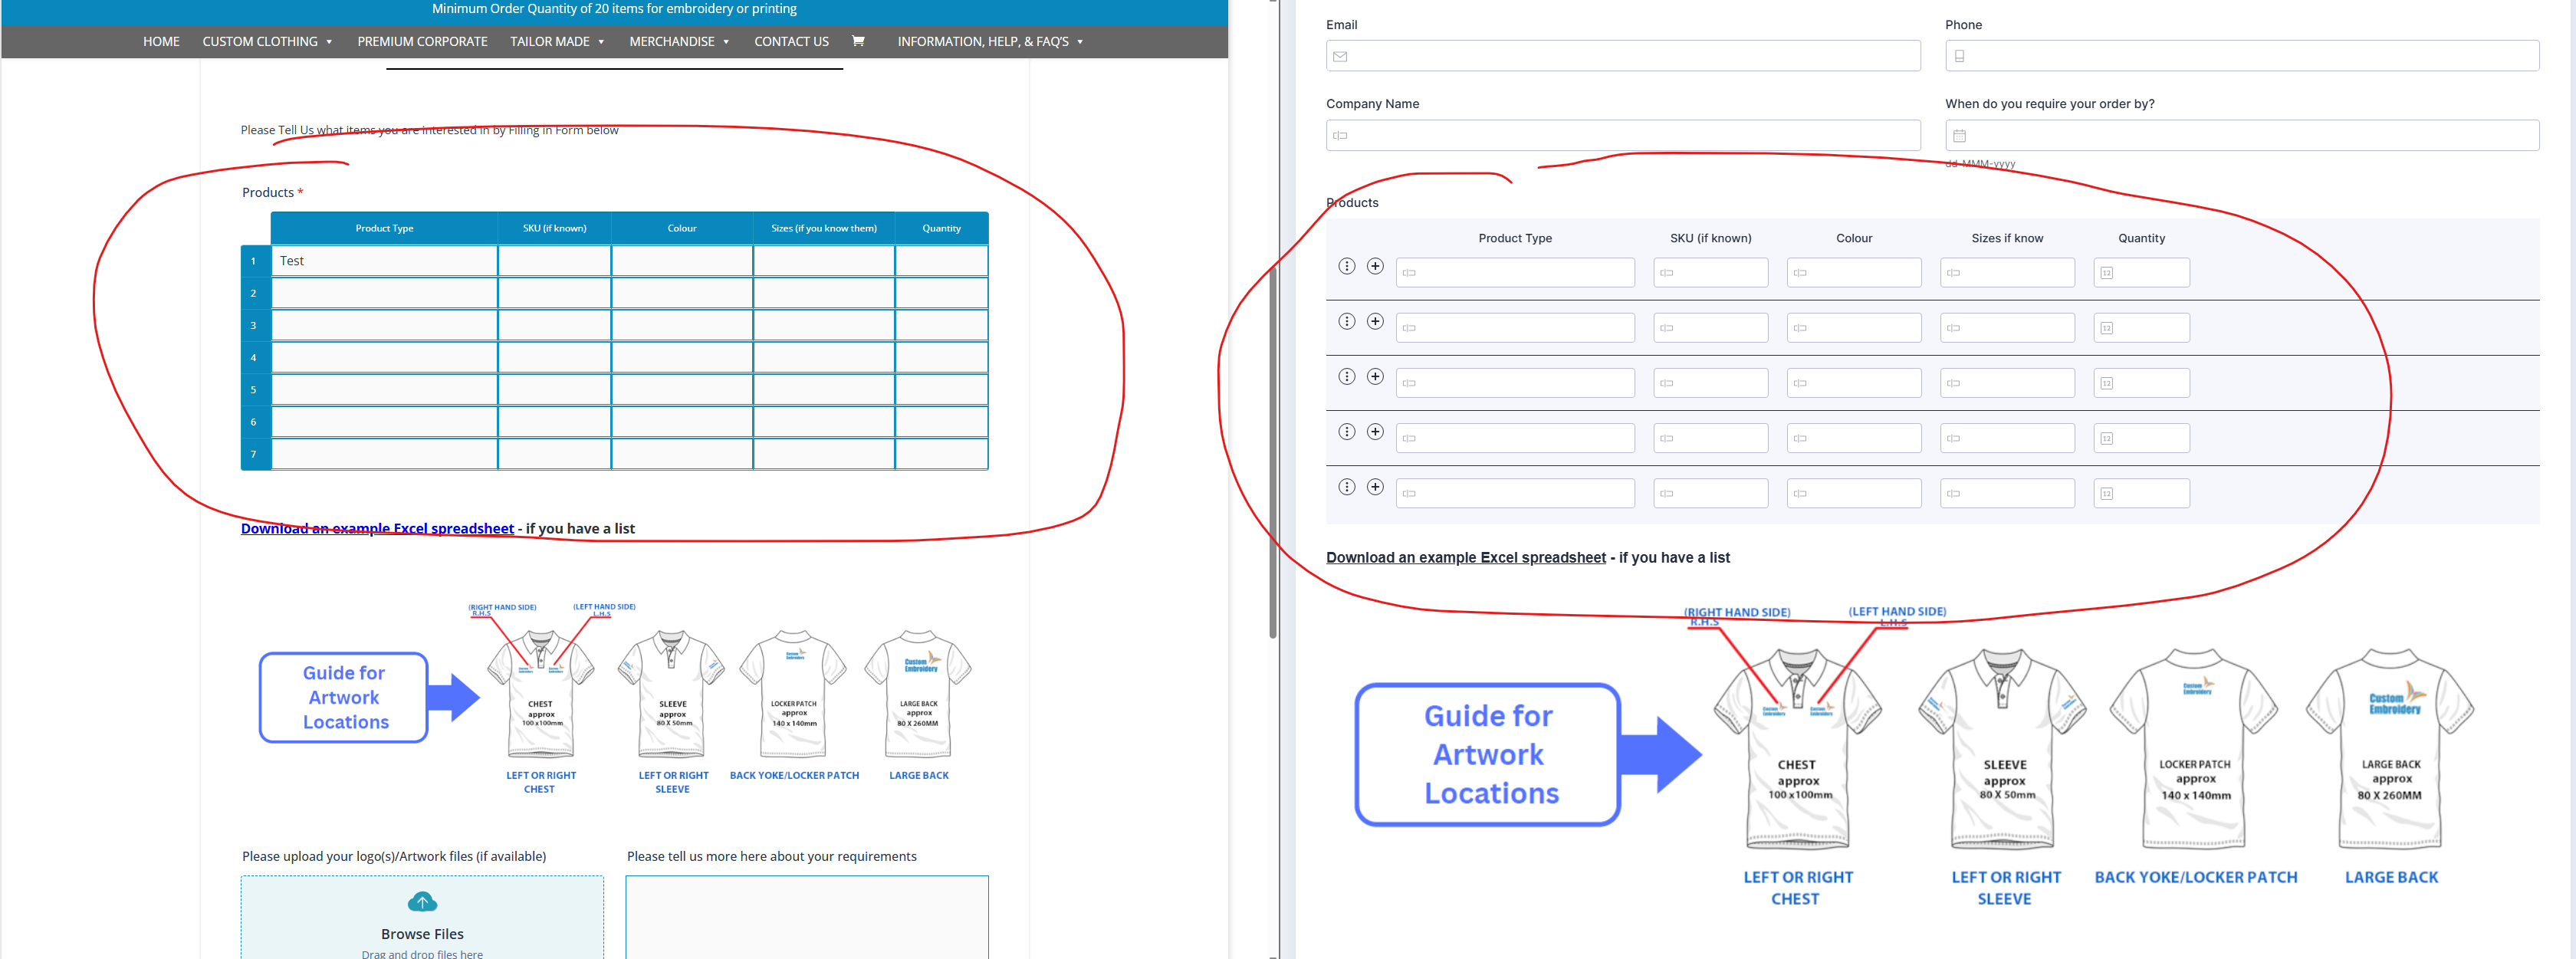
Task: Click the Email input field
Action: pos(1622,56)
